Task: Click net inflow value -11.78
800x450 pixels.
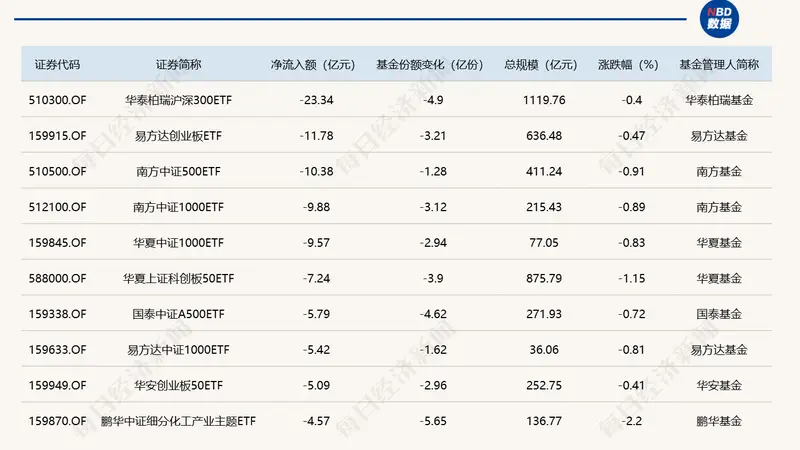Action: pyautogui.click(x=316, y=136)
